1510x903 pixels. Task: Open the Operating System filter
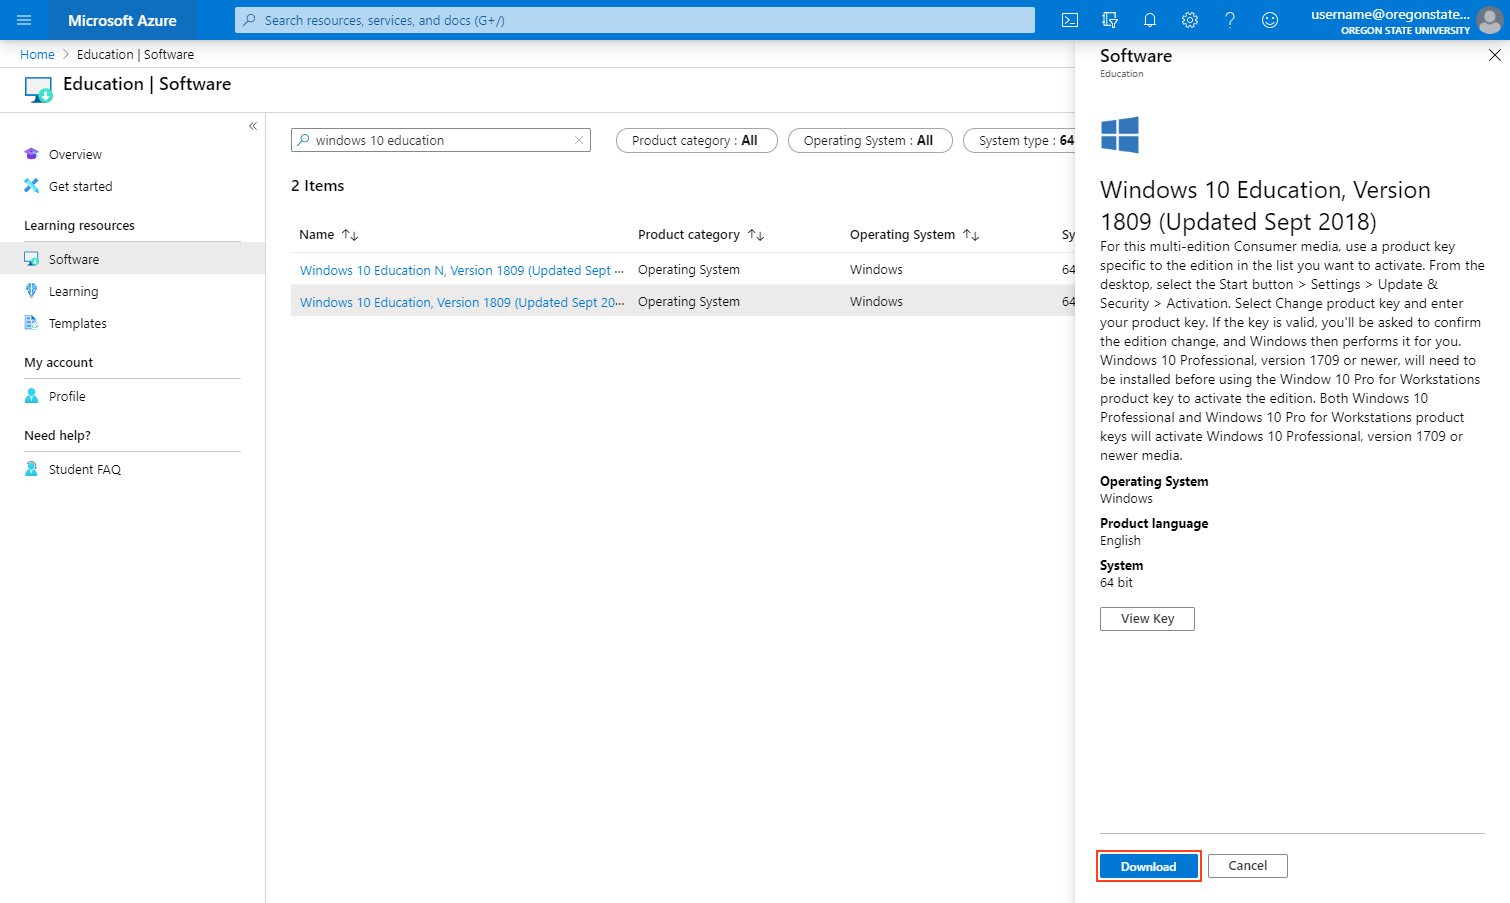[x=869, y=140]
